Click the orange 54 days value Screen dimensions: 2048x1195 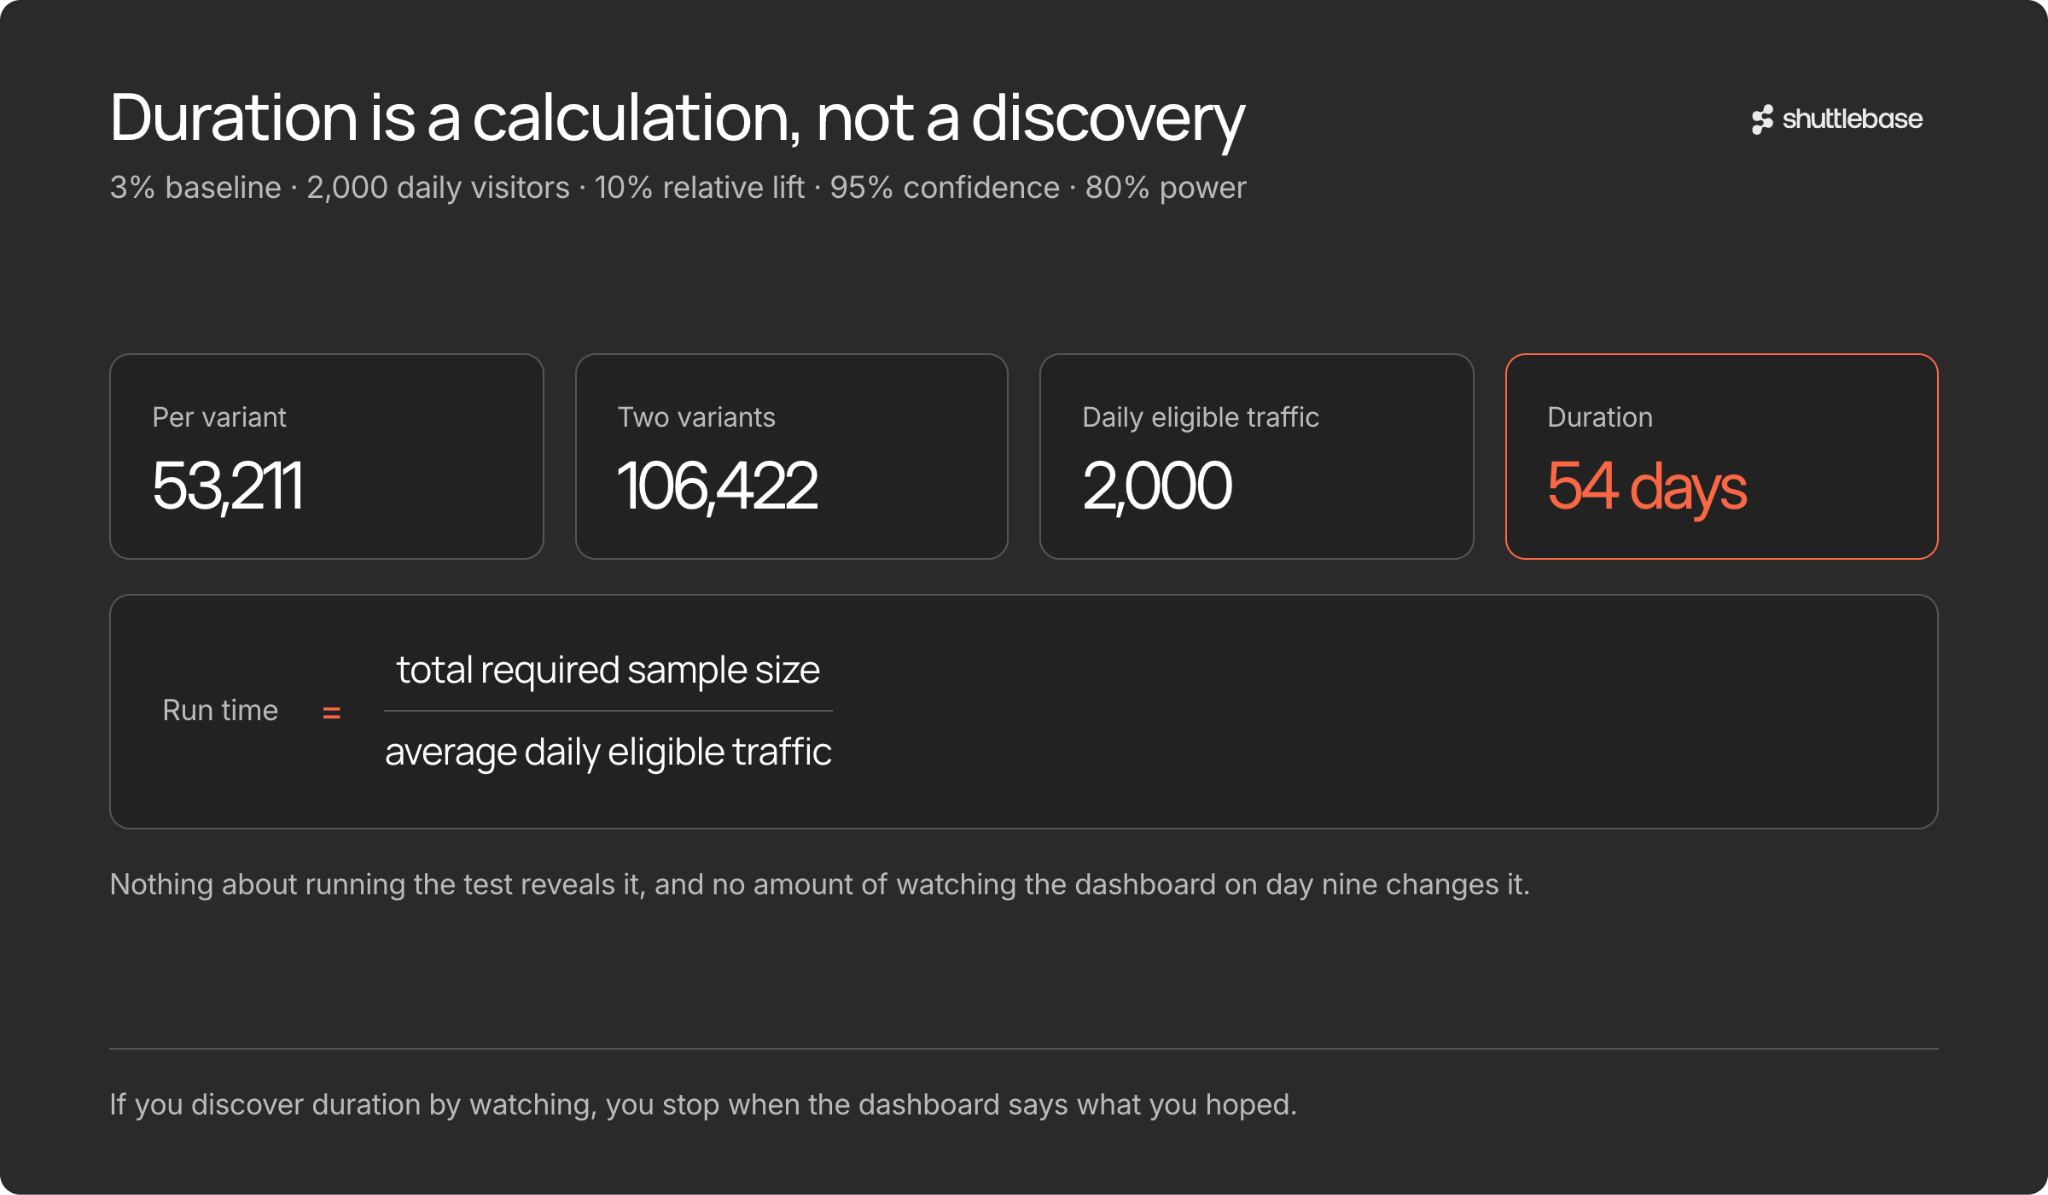(x=1647, y=487)
